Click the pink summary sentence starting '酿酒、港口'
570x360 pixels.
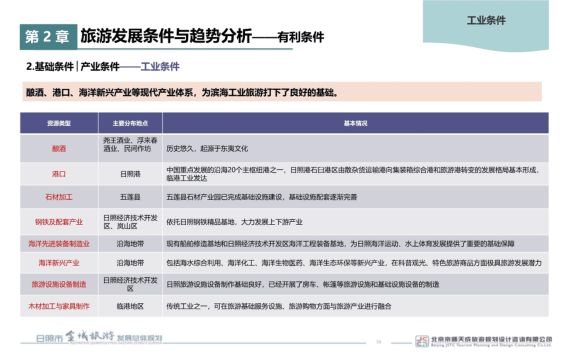click(182, 93)
